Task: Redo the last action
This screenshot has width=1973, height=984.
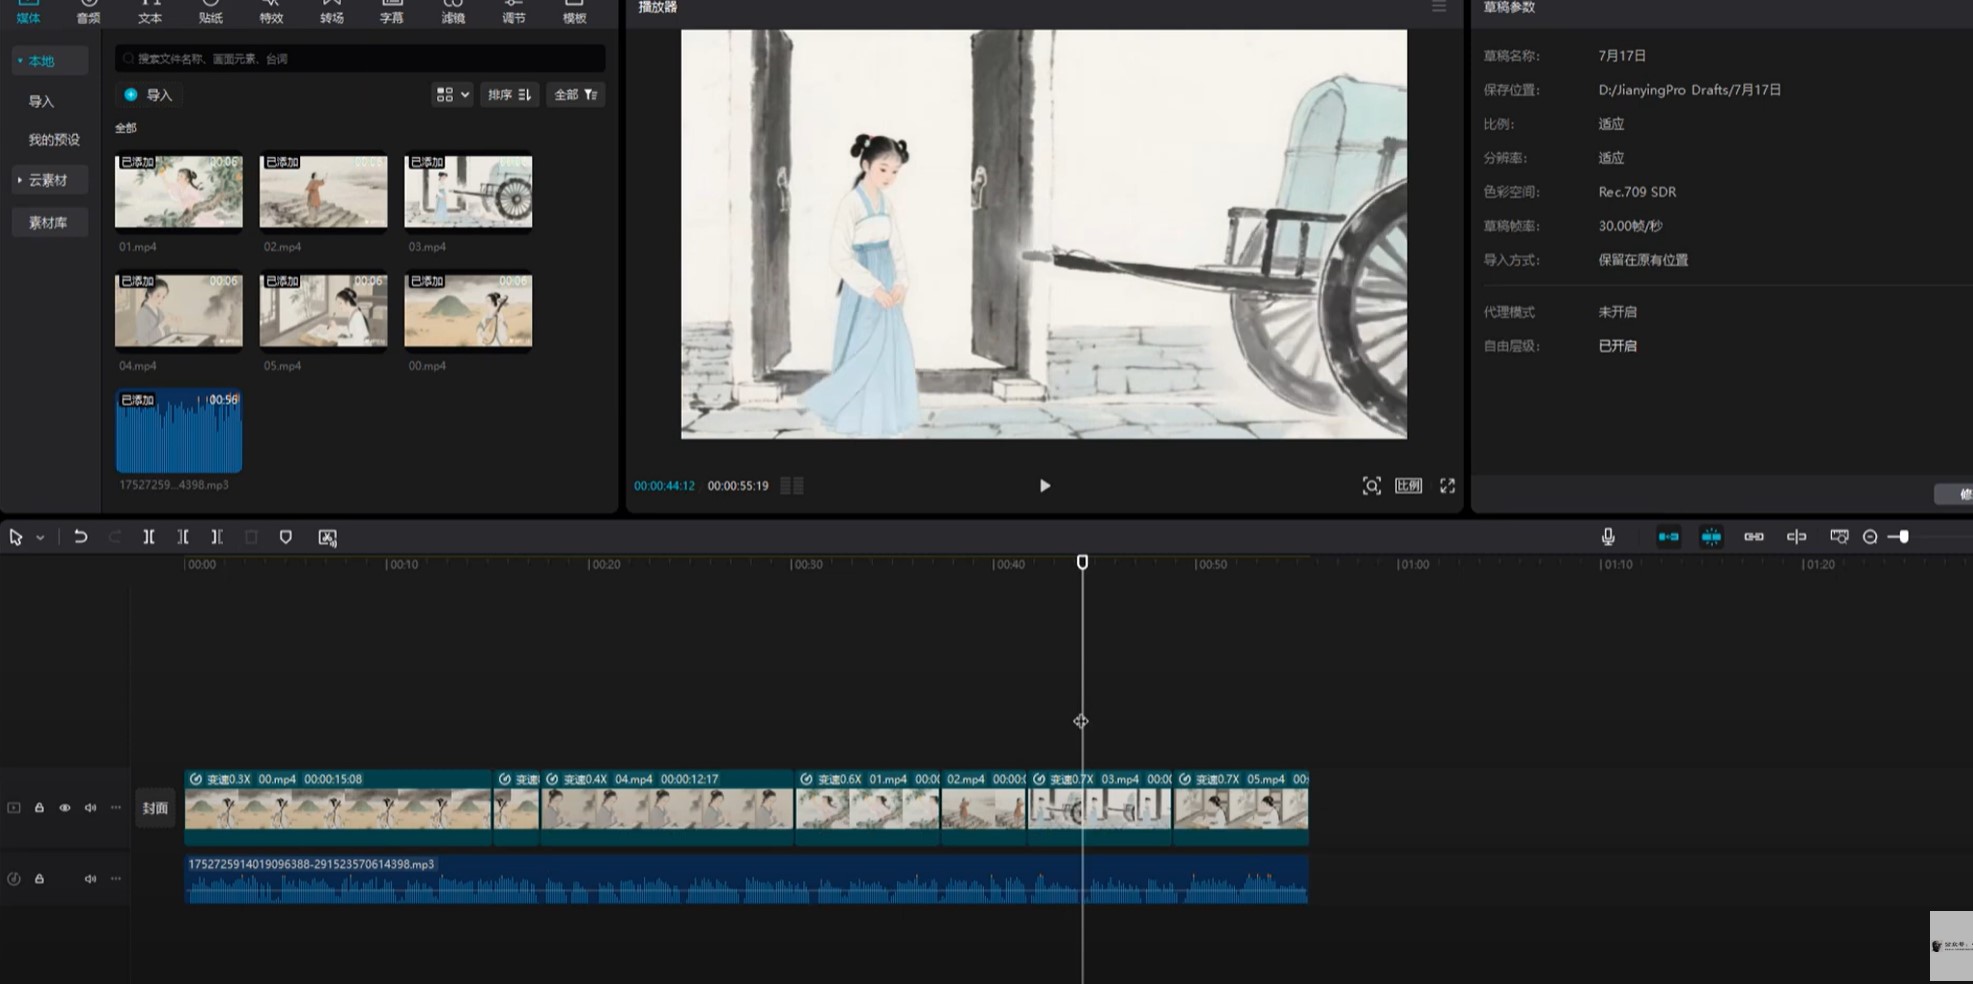Action: click(x=115, y=537)
